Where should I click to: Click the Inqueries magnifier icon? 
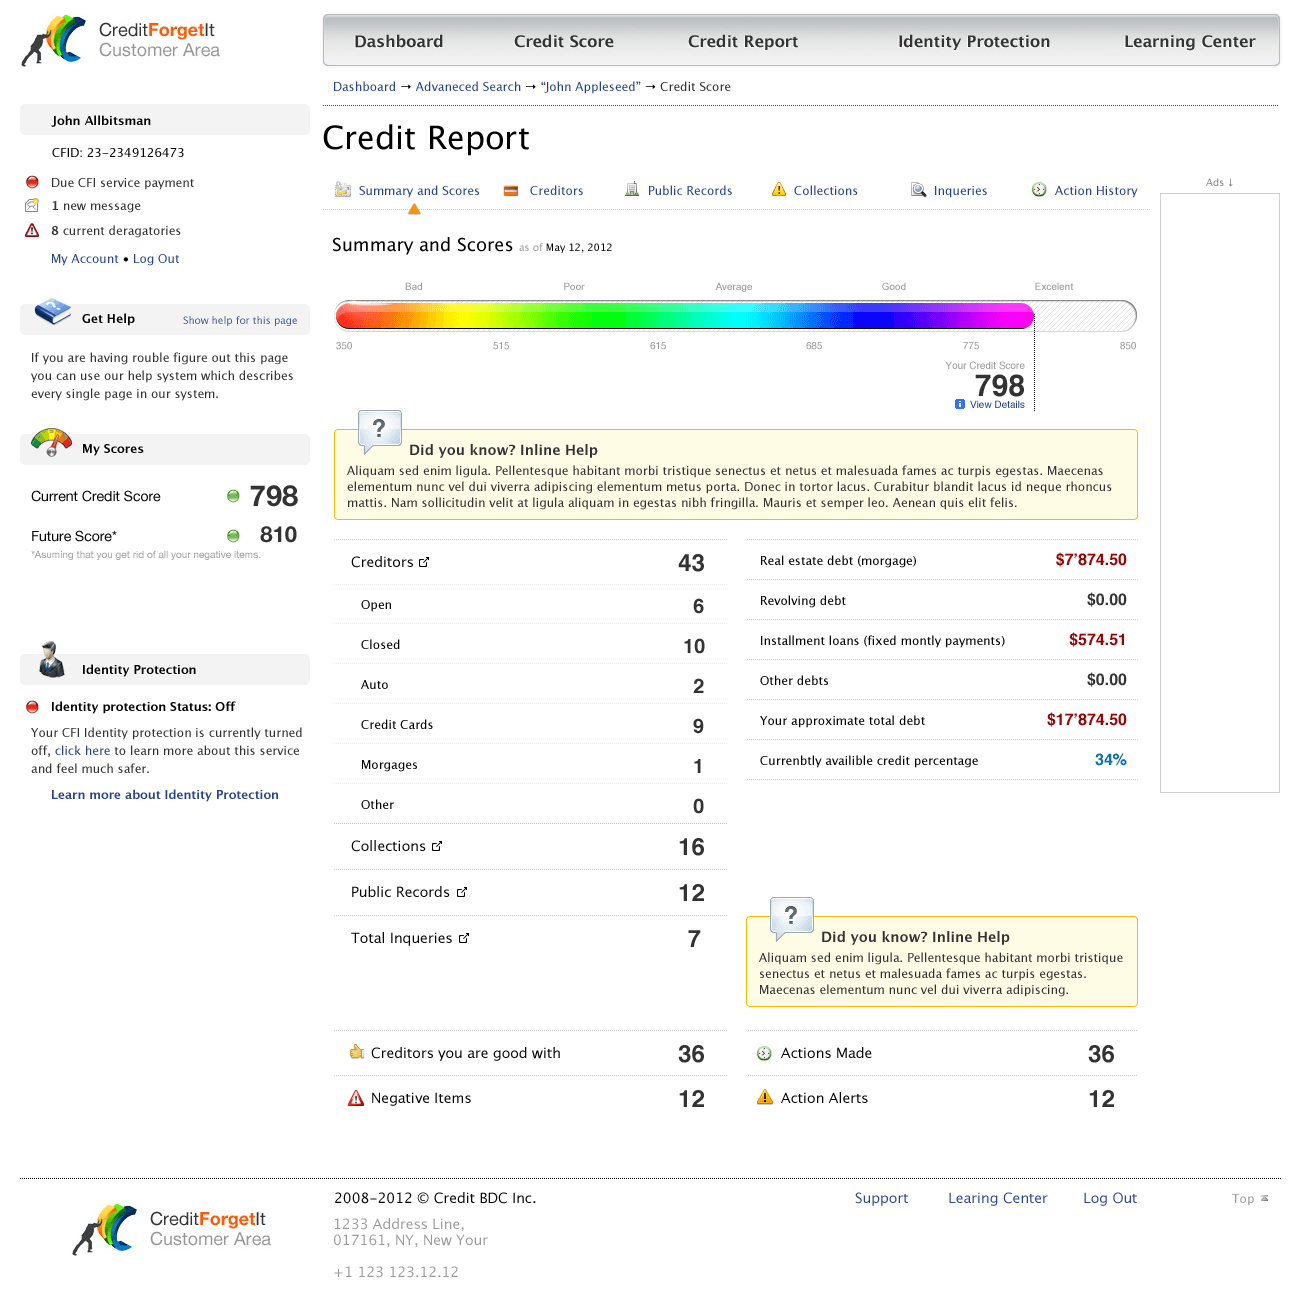[918, 190]
